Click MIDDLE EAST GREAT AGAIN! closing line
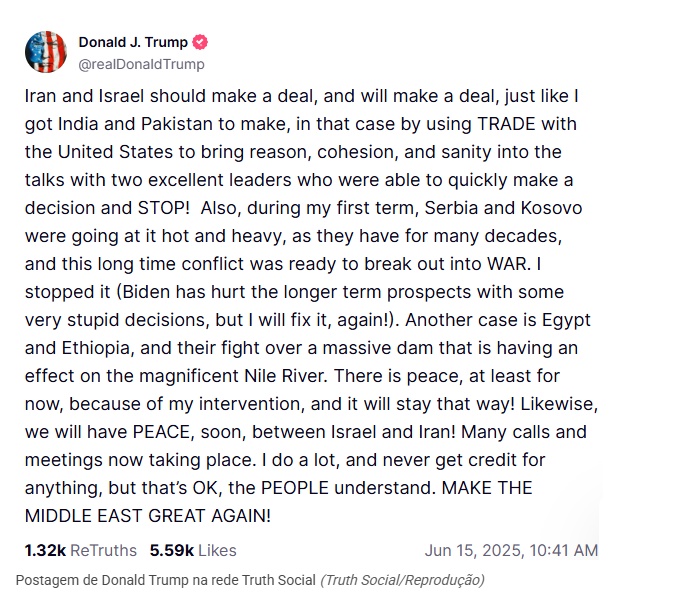Image resolution: width=691 pixels, height=597 pixels. (x=148, y=516)
